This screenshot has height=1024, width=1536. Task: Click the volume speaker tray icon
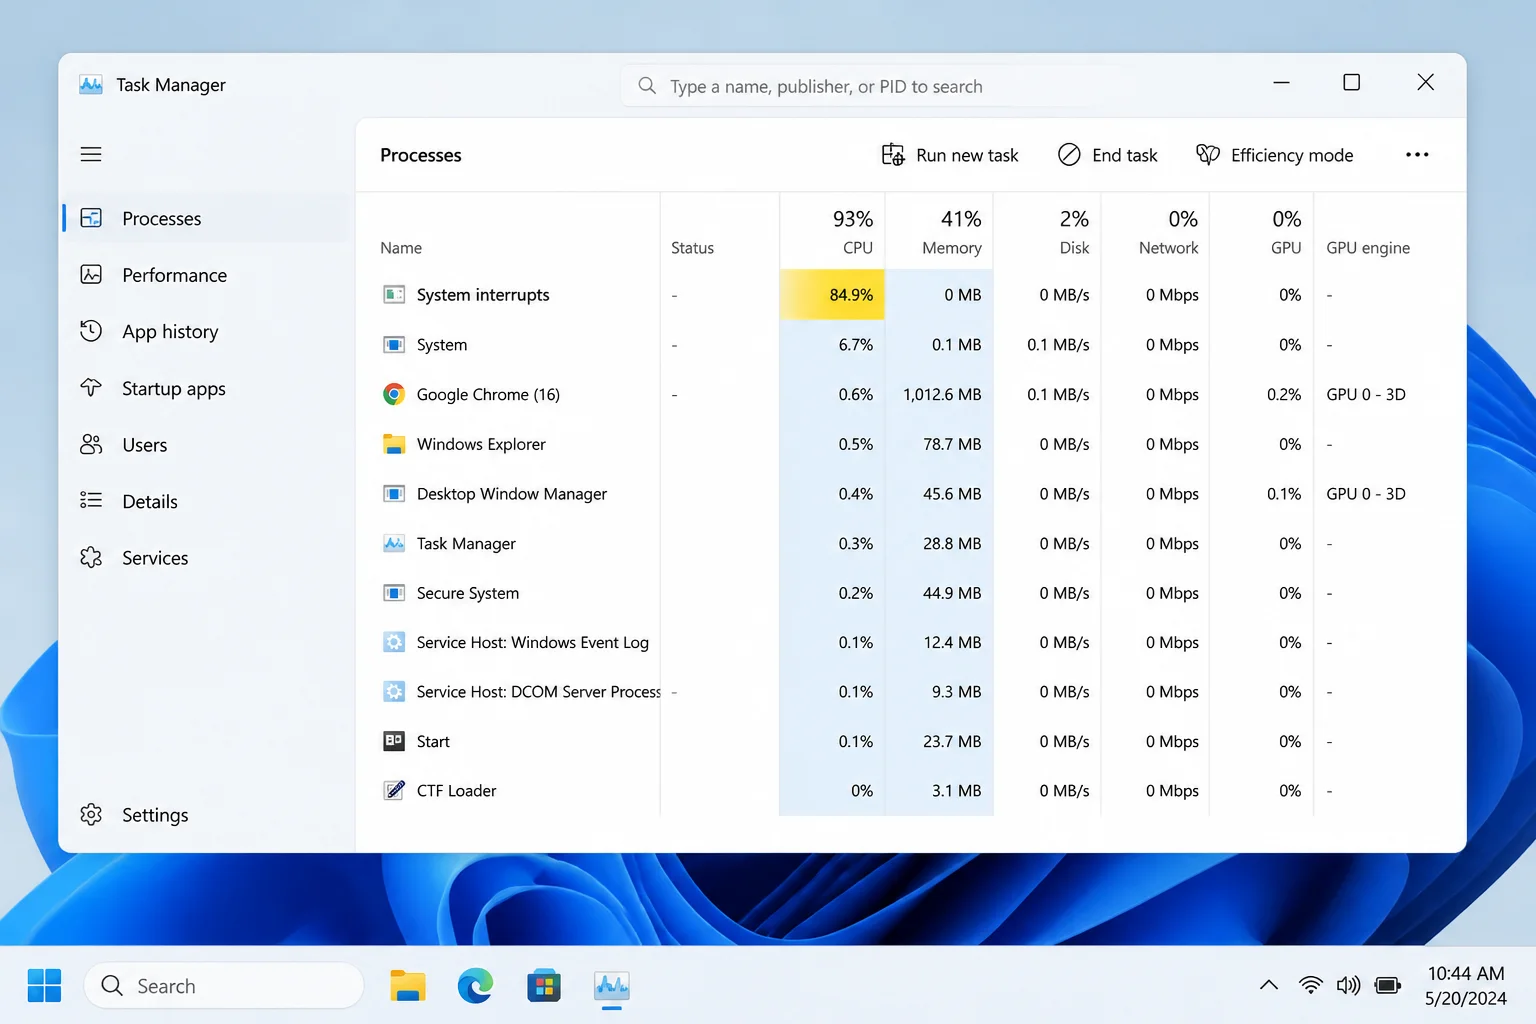[x=1348, y=985]
